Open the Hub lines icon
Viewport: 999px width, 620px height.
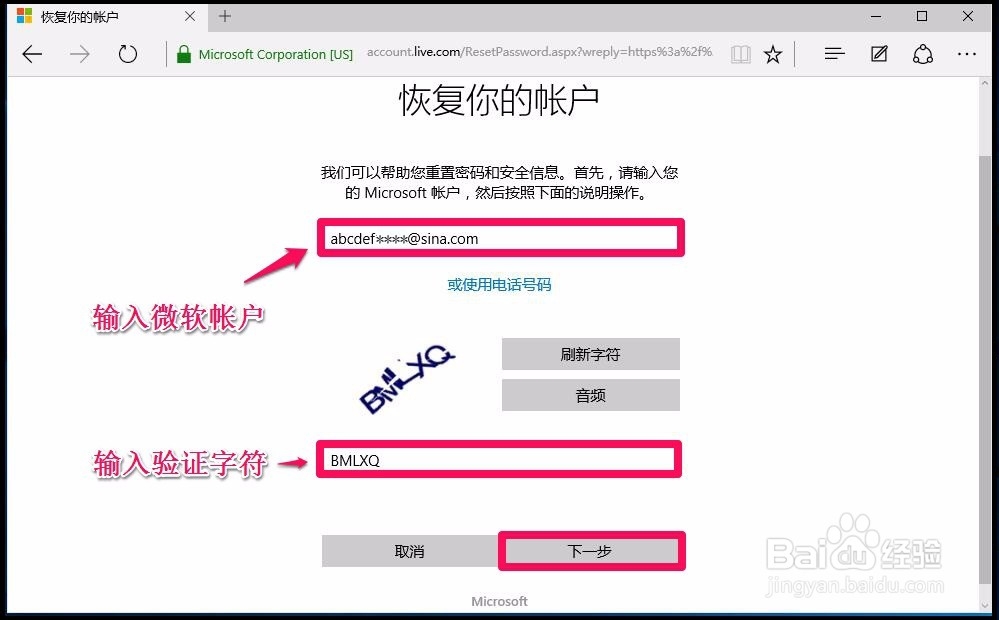point(834,54)
